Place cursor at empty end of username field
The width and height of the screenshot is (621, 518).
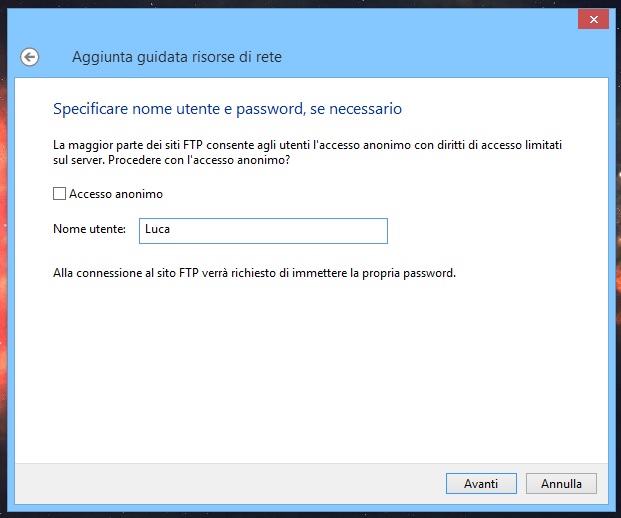pos(320,230)
